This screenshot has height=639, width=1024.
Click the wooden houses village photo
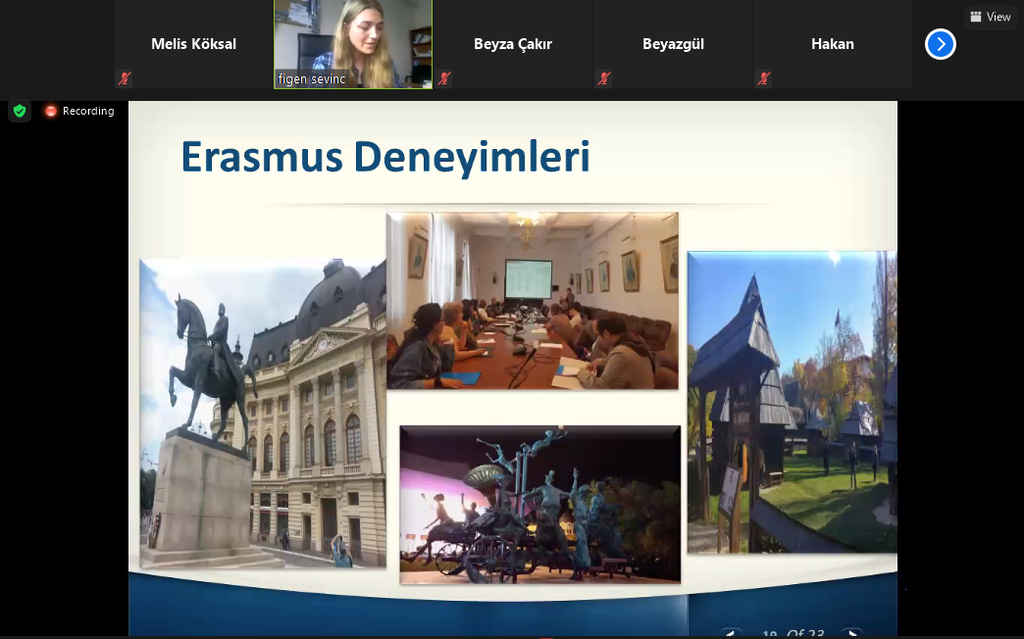pos(792,402)
